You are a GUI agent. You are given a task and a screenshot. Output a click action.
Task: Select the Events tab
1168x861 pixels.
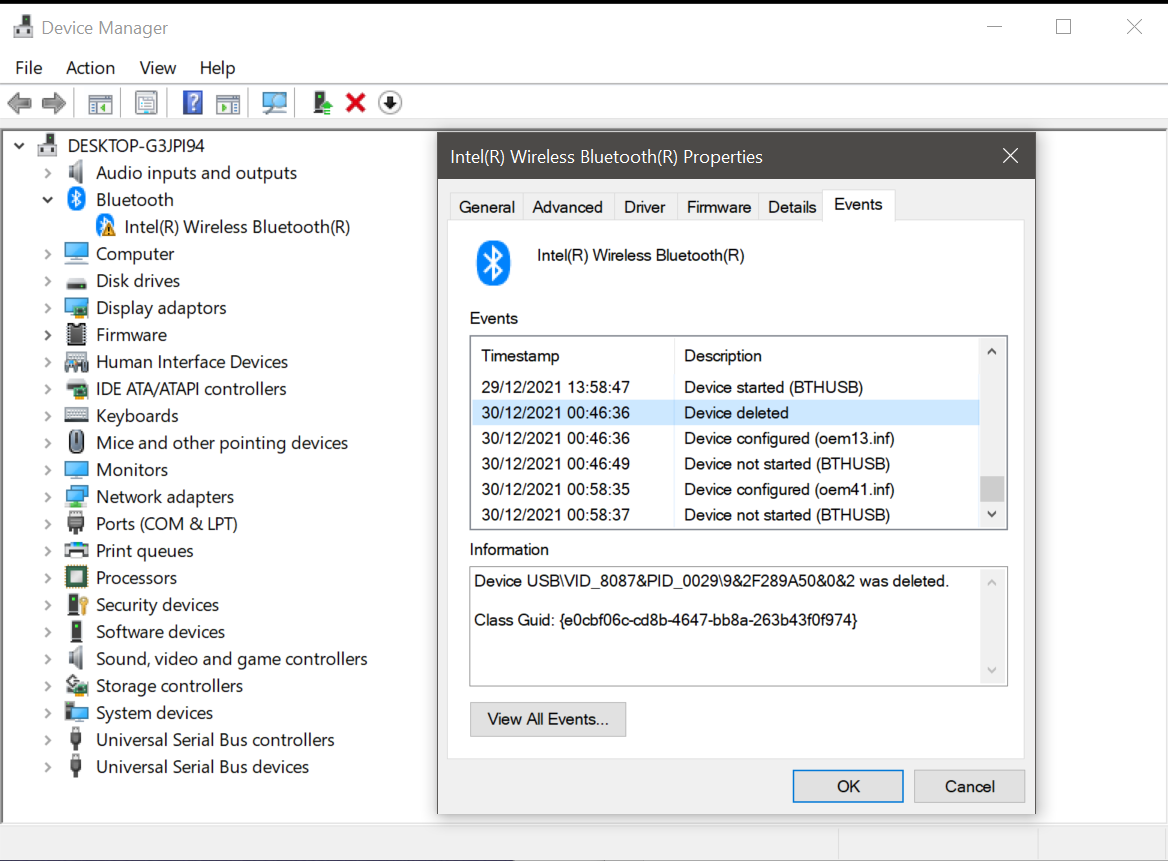858,205
